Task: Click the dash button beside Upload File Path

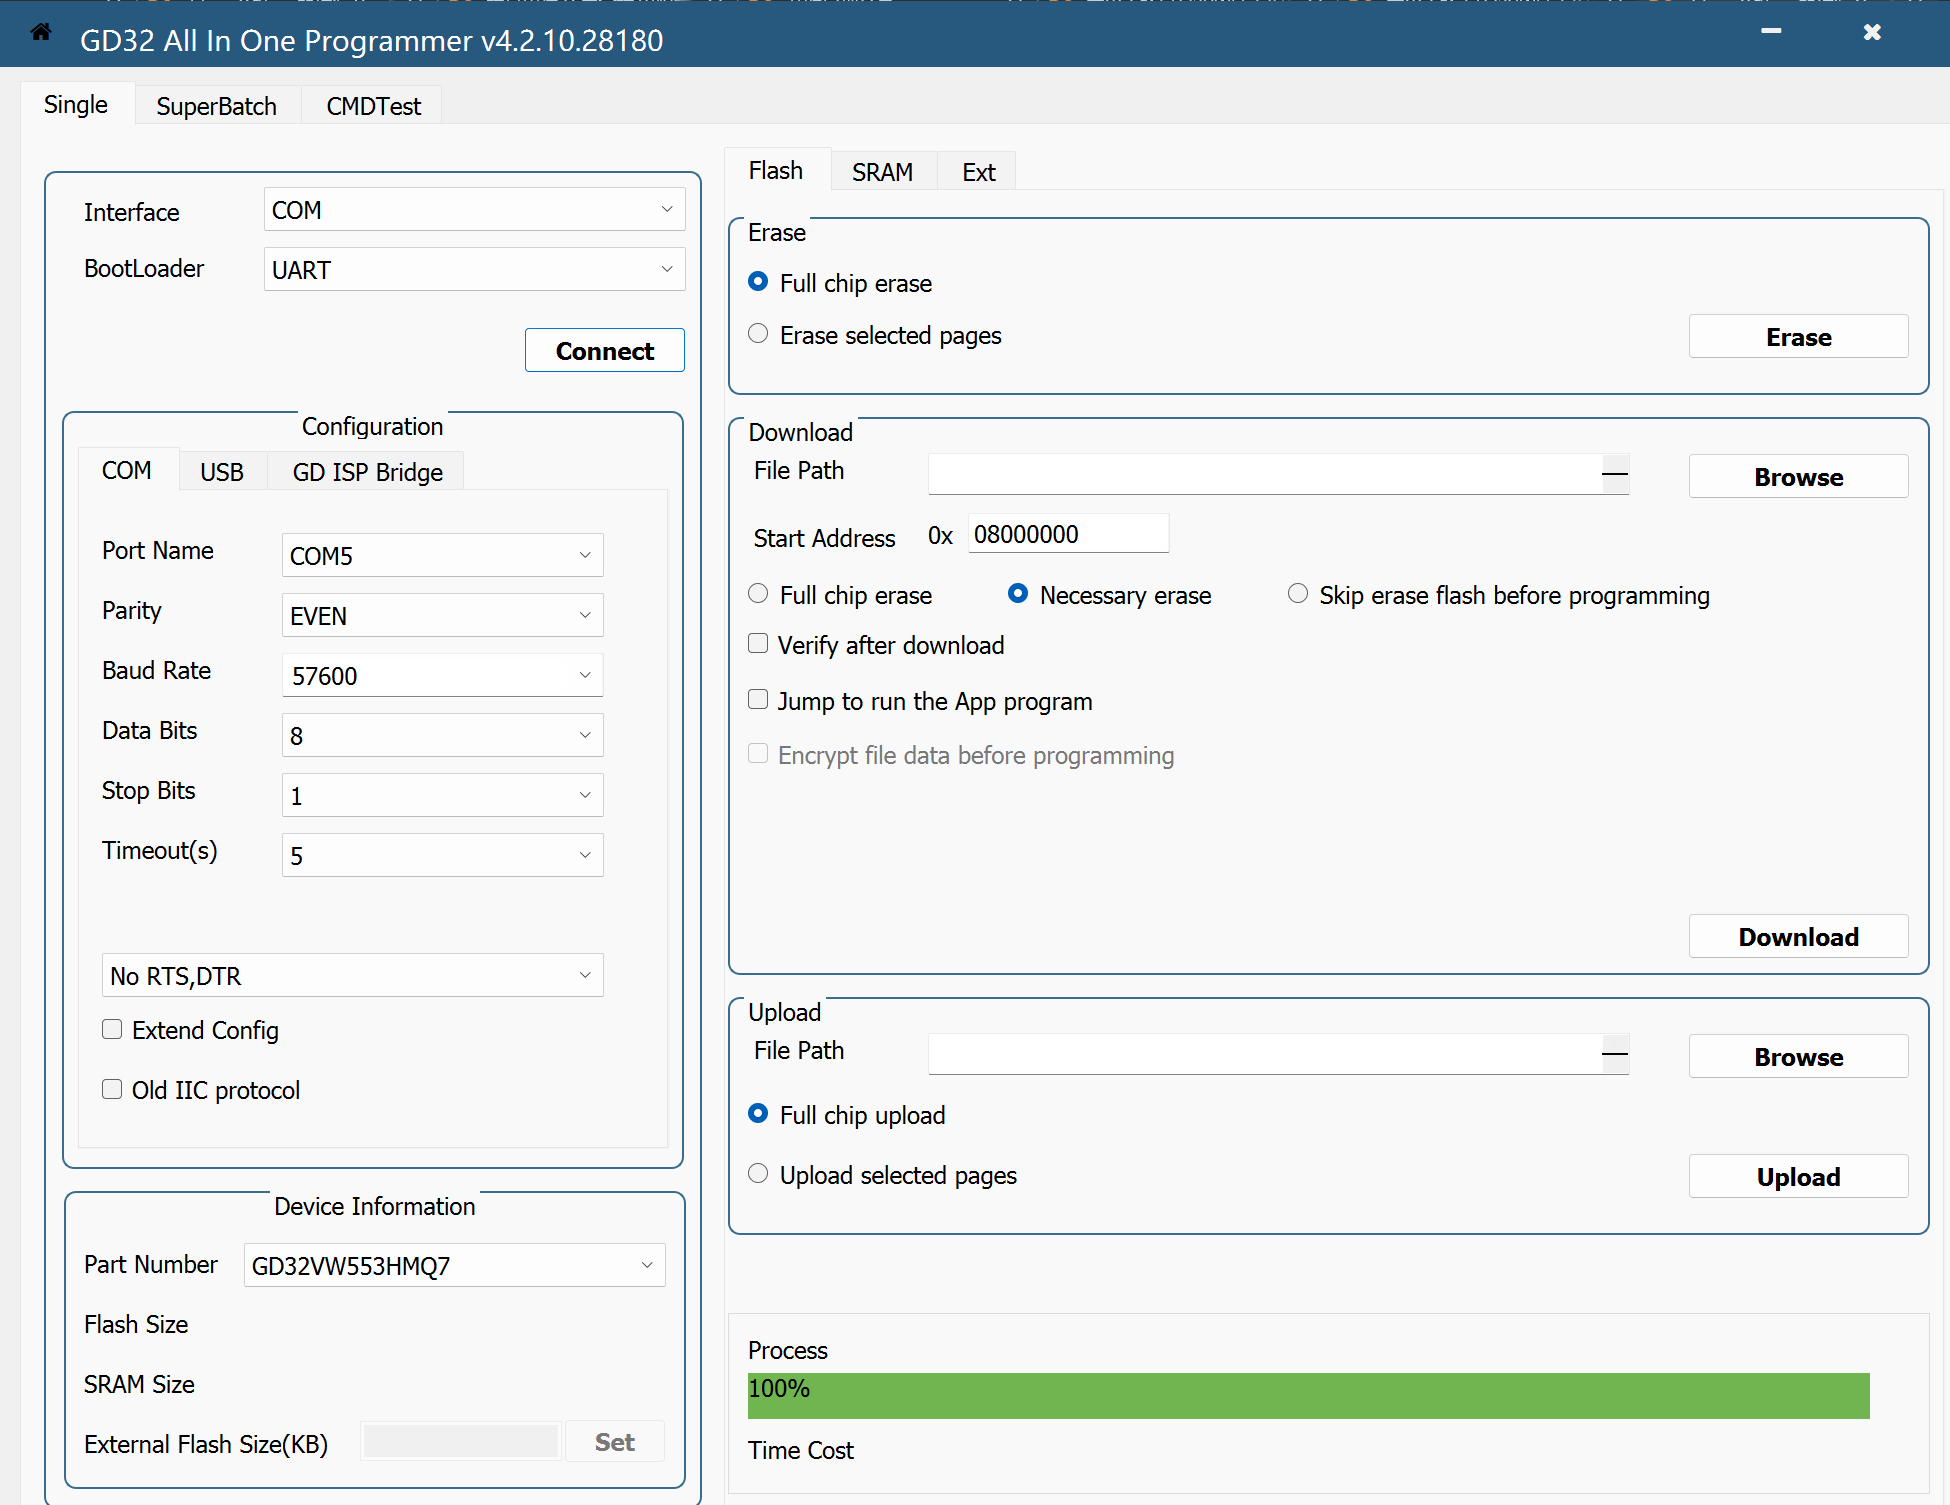Action: (1615, 1054)
